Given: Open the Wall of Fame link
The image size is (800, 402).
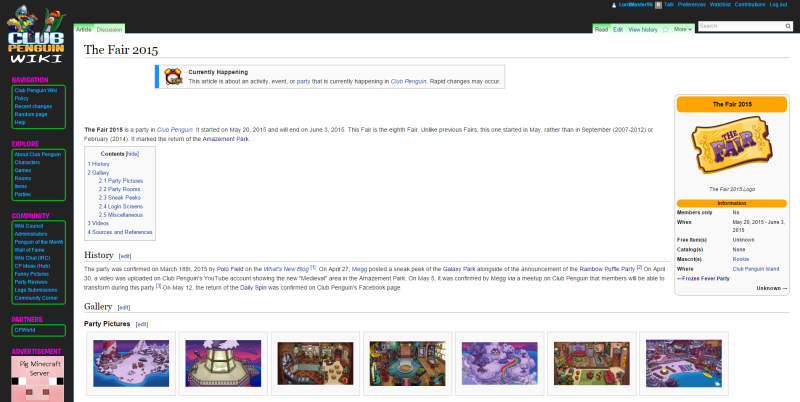Looking at the screenshot, I should click(x=29, y=250).
